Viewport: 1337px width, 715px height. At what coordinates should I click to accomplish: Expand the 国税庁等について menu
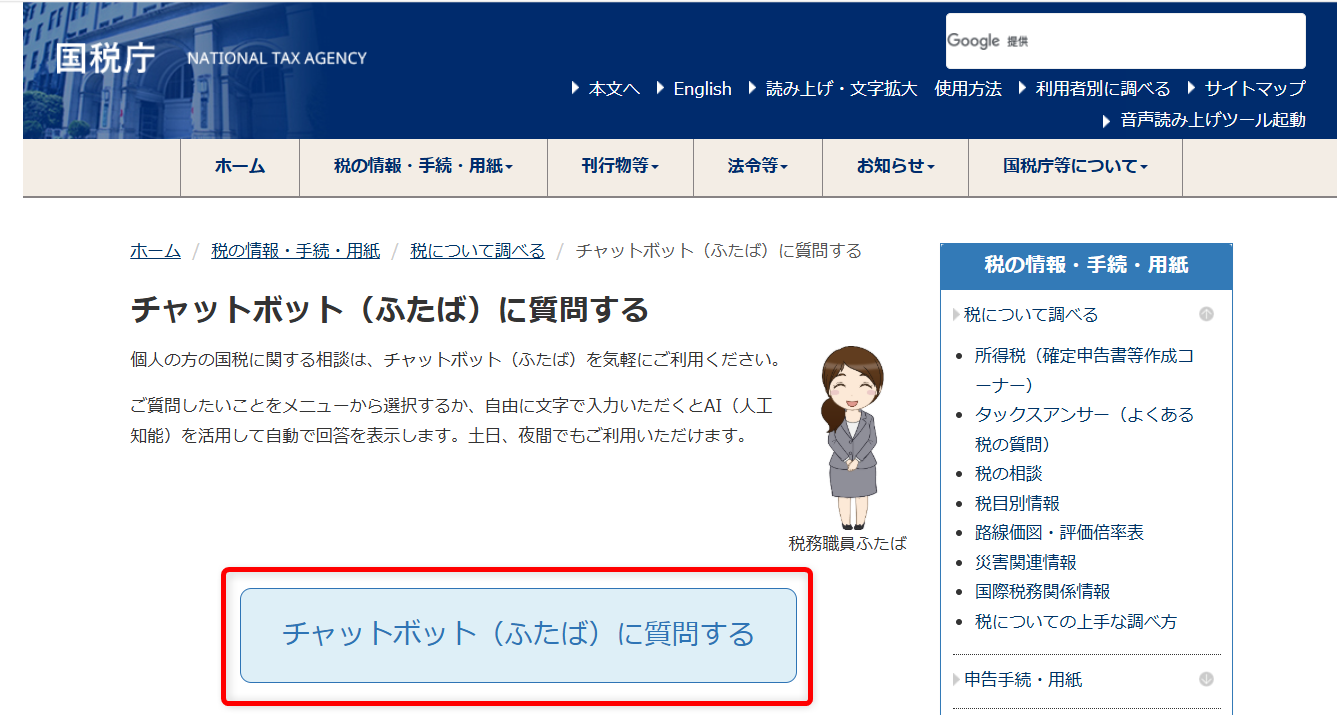pyautogui.click(x=1075, y=167)
